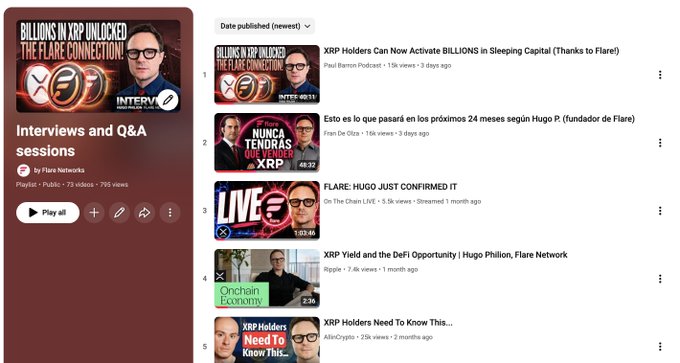The image size is (680, 363).
Task: Open video XRP Holders Can Now Activate BILLIONS title
Action: 471,51
